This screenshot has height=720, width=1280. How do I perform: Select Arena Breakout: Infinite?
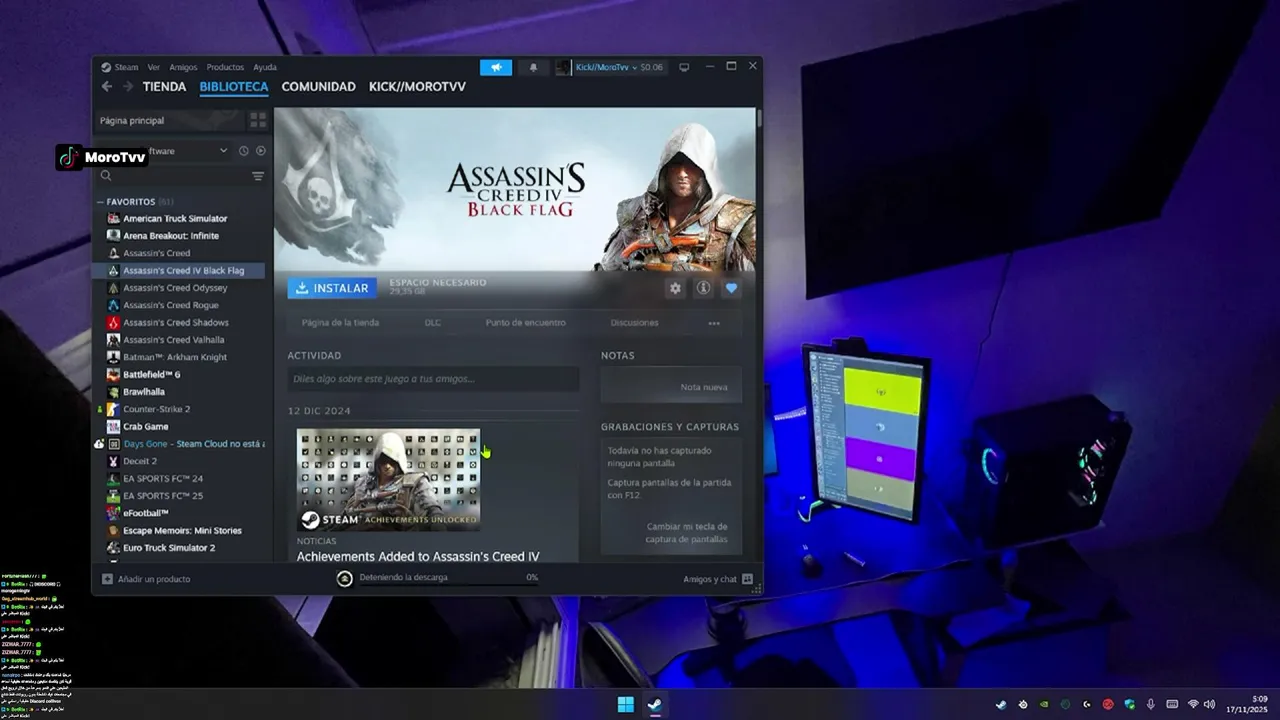click(171, 236)
